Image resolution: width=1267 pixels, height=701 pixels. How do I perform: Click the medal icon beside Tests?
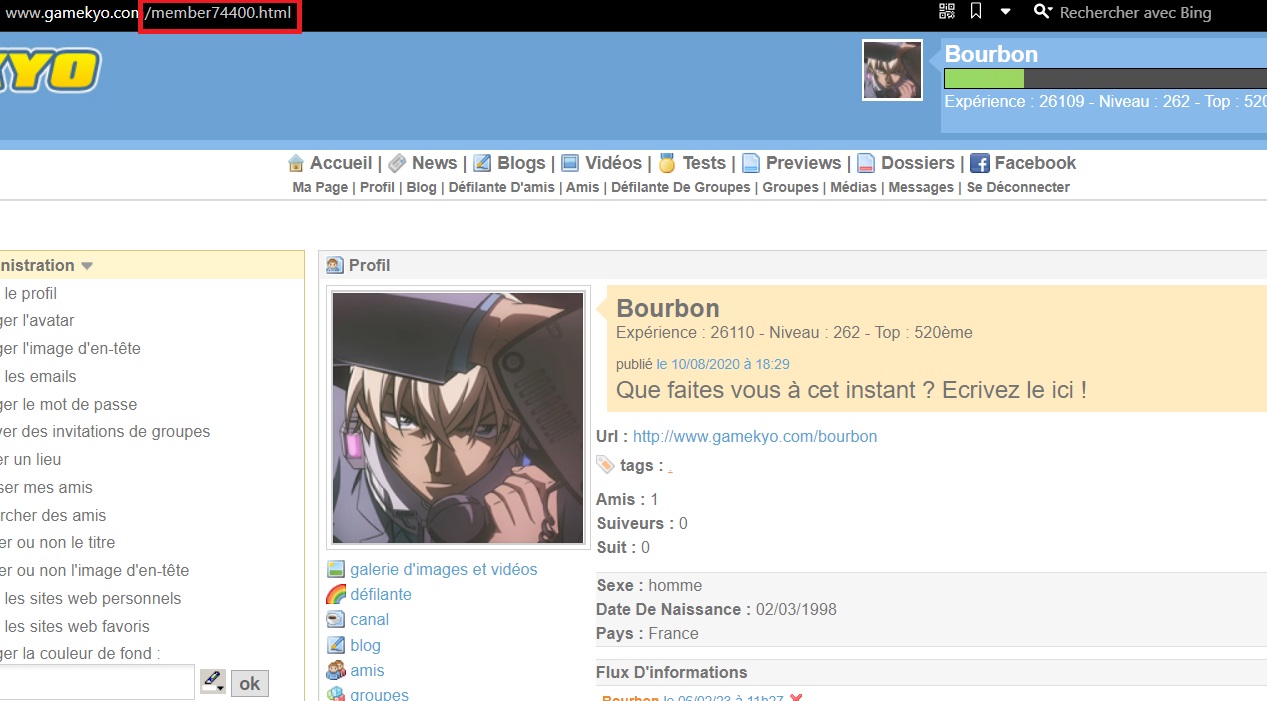pos(667,163)
